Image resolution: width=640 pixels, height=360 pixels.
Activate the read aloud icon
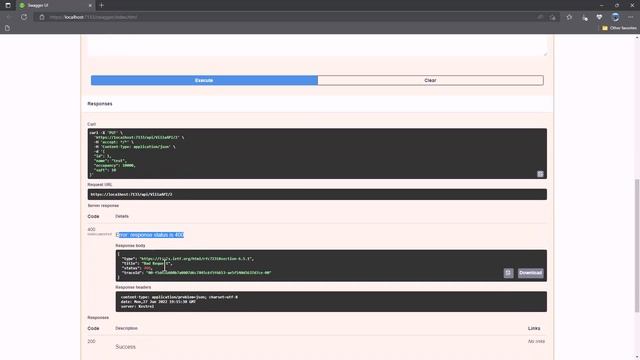540,17
